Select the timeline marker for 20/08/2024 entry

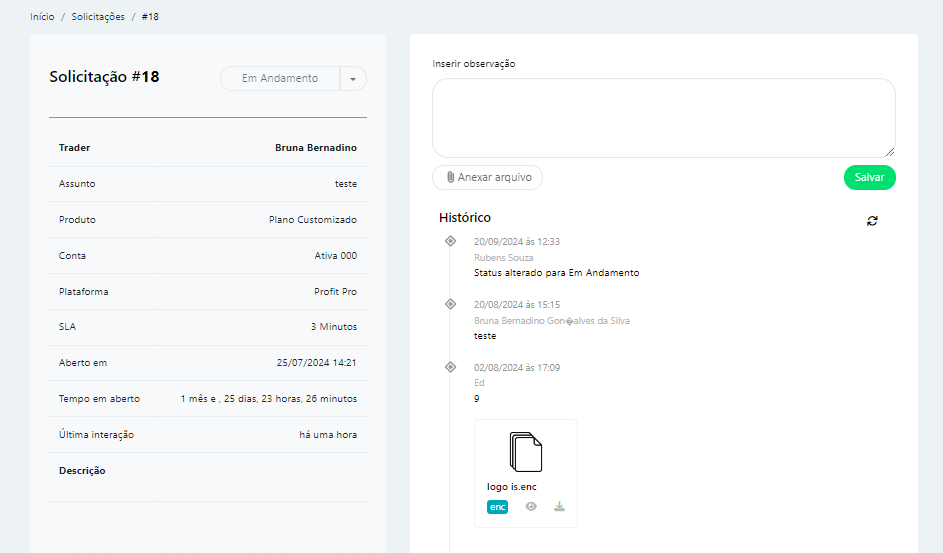450,304
